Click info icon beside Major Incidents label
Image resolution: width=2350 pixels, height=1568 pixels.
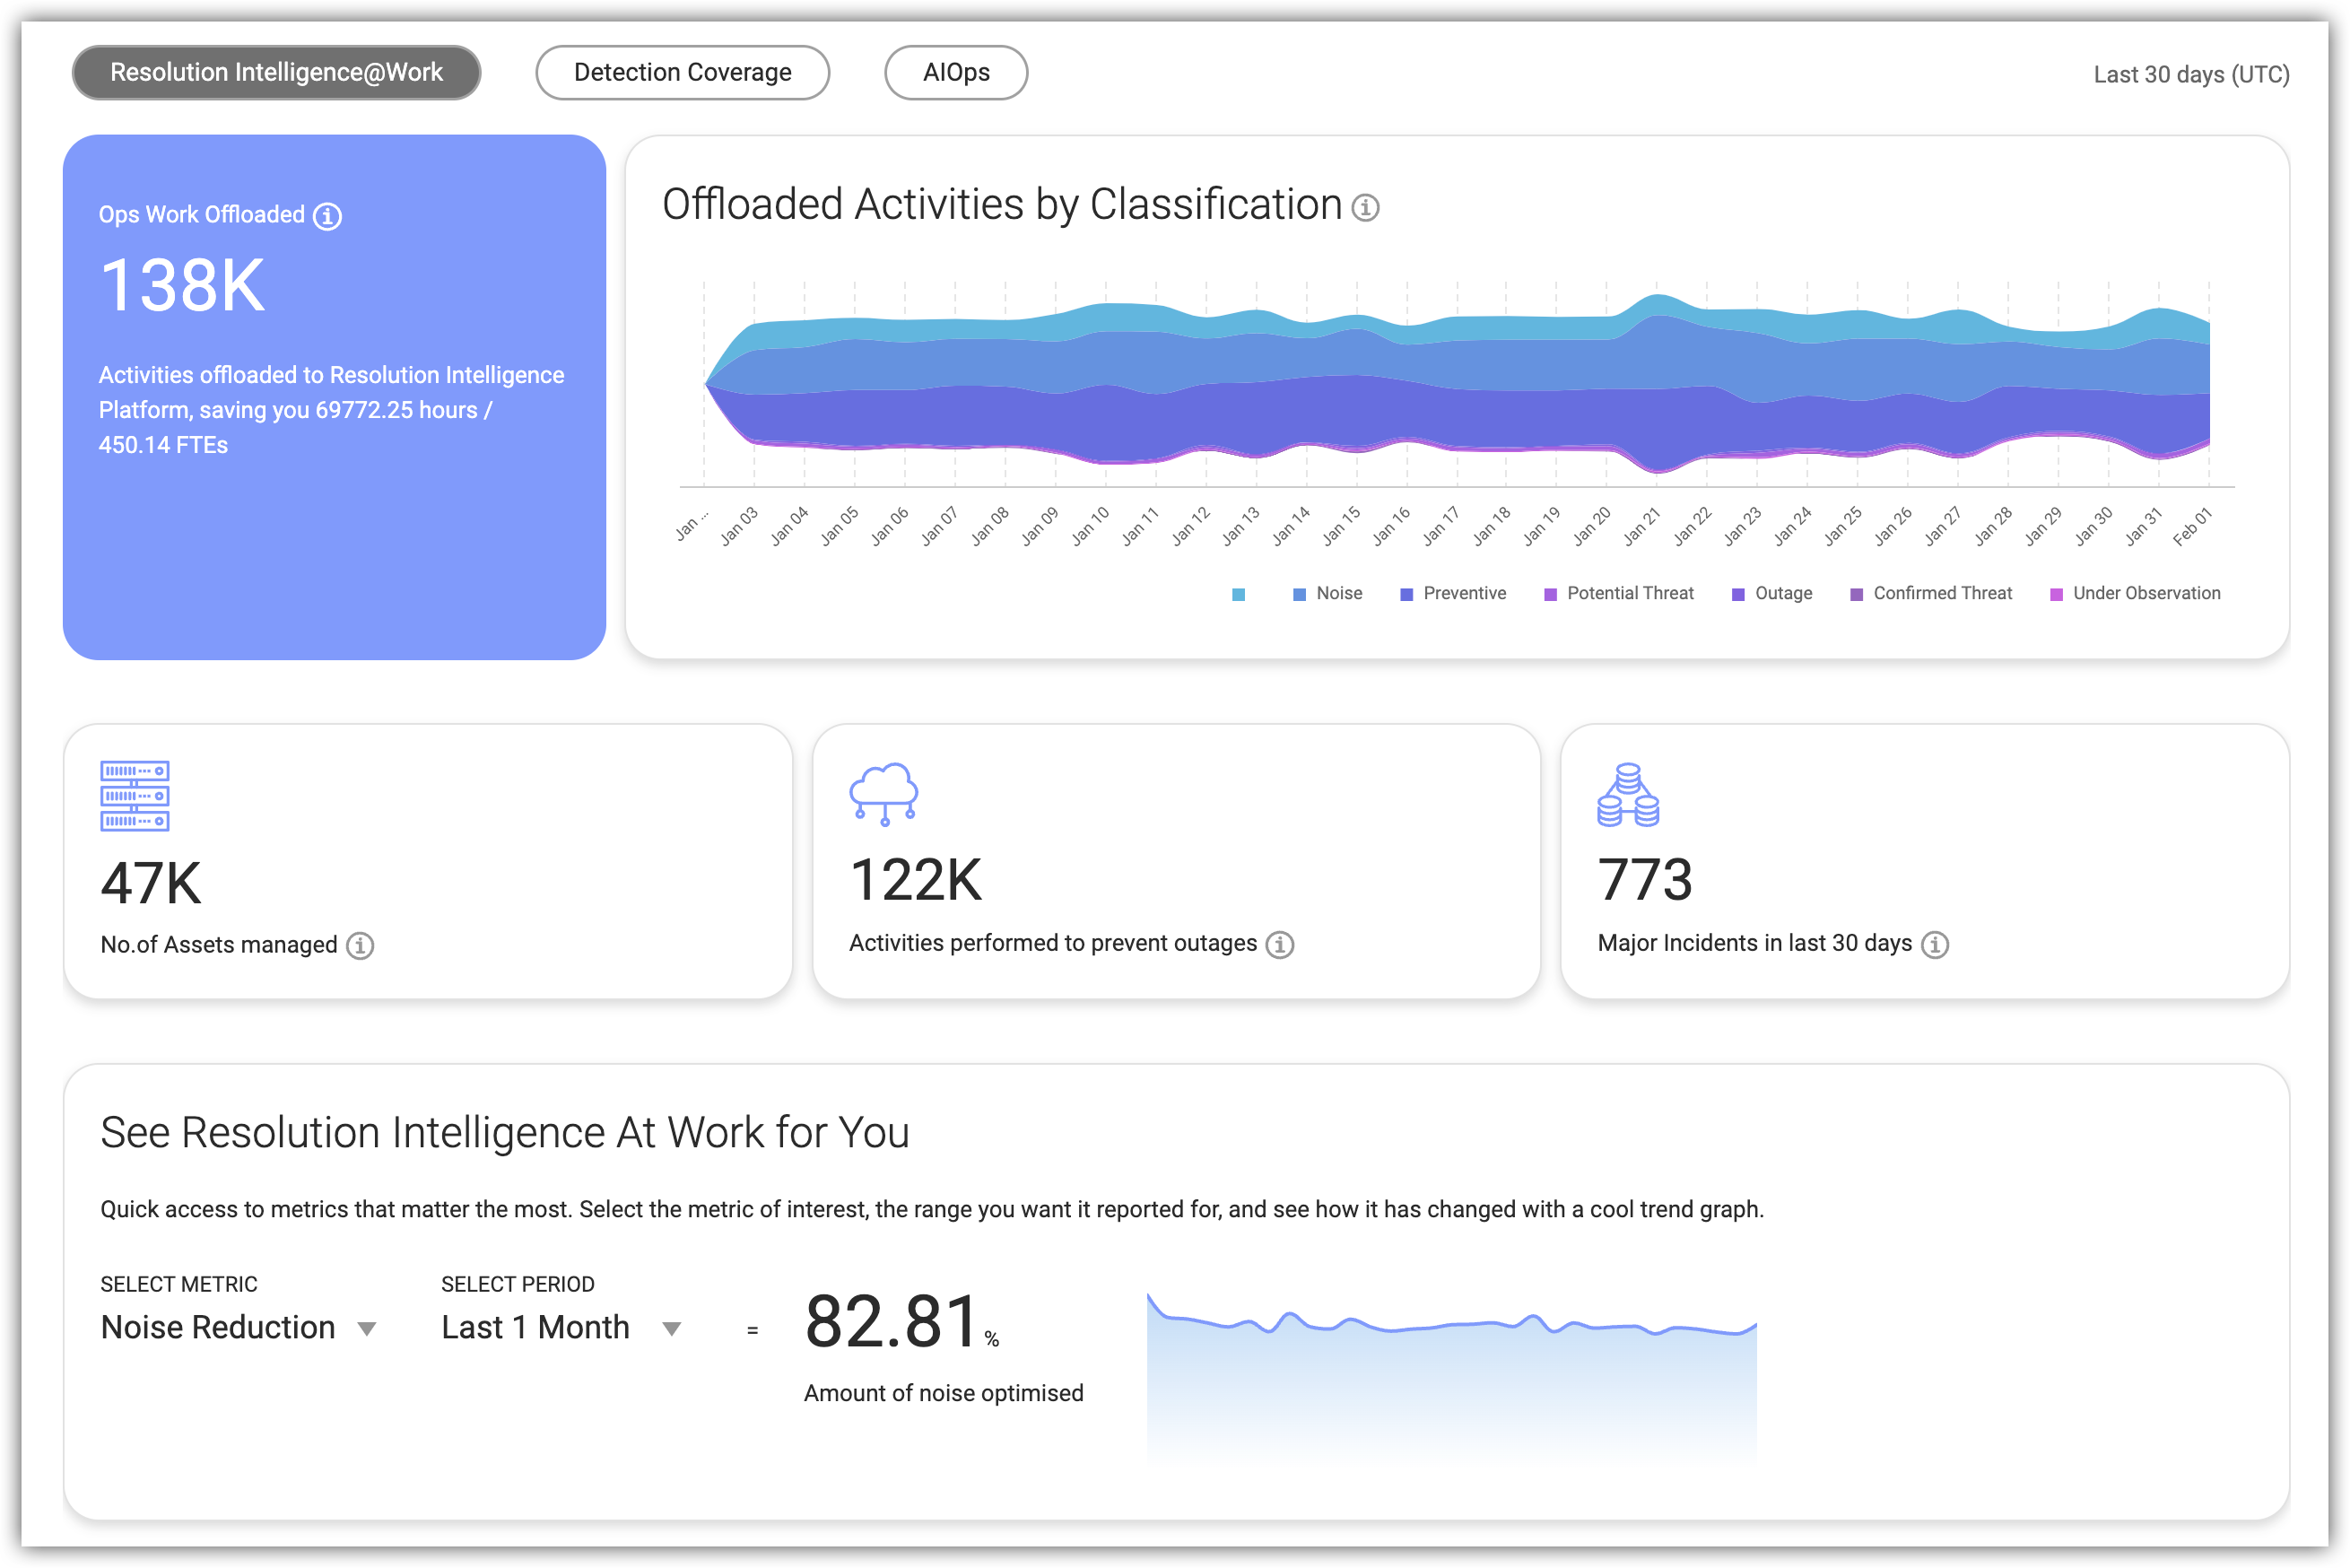(x=1935, y=944)
